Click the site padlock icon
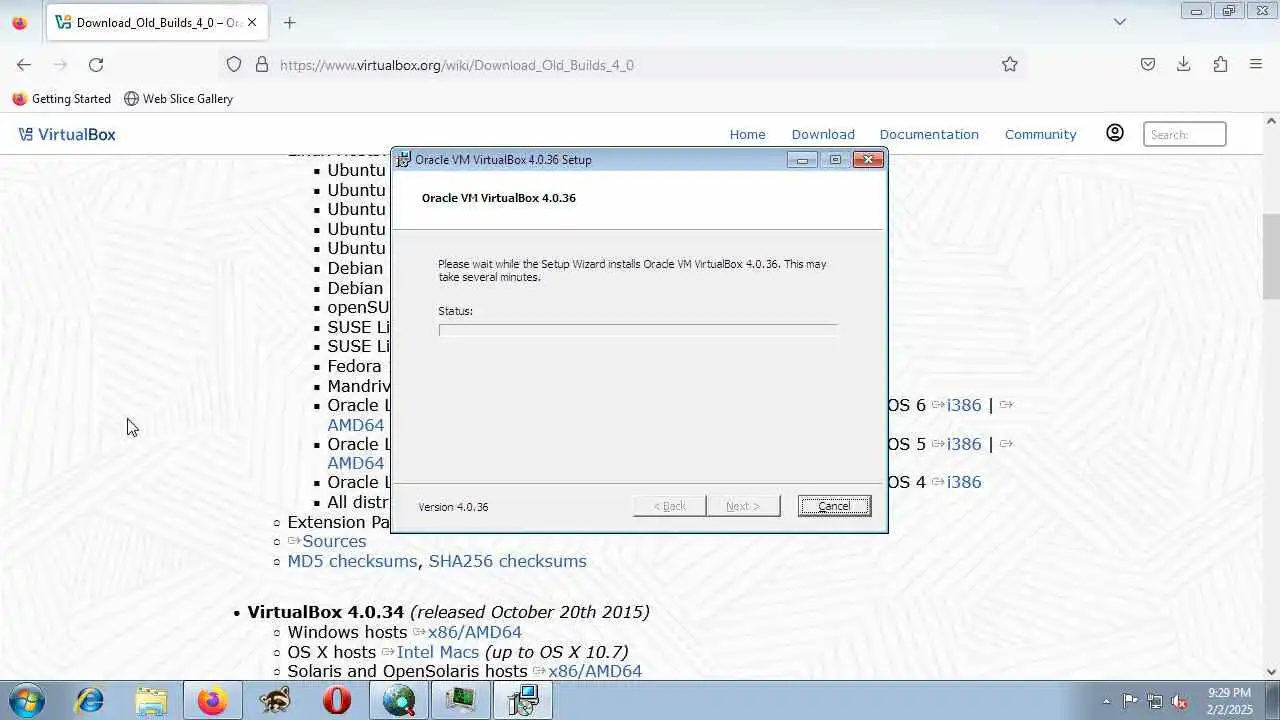Viewport: 1280px width, 720px height. pos(262,64)
